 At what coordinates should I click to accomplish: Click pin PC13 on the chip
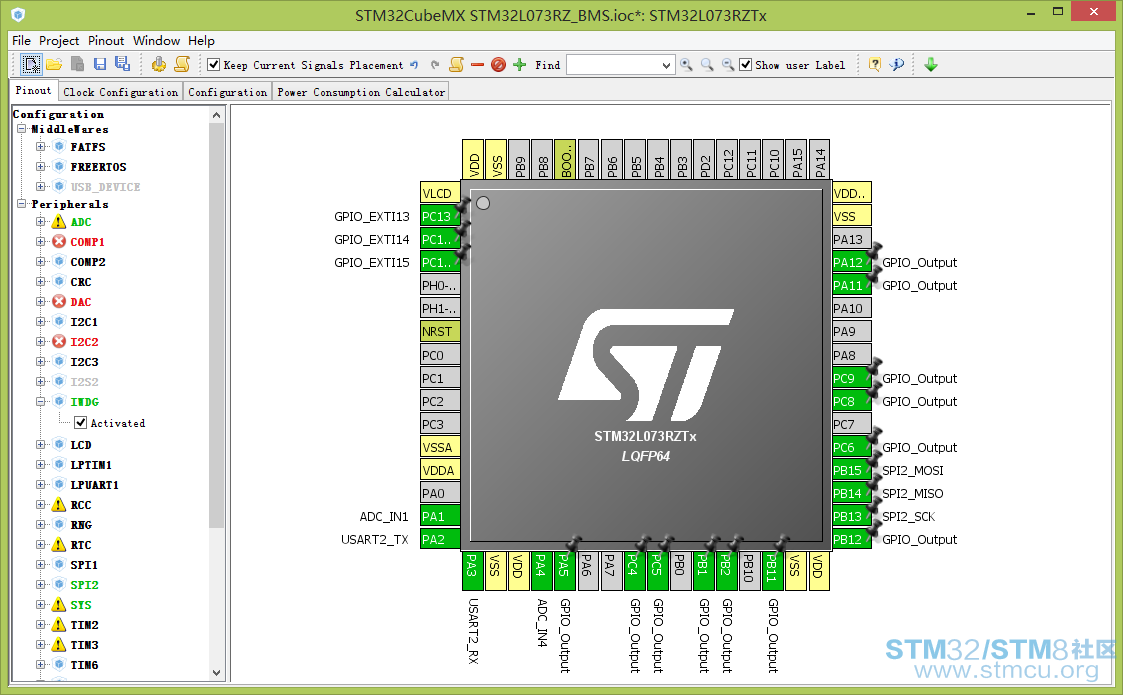coord(440,216)
